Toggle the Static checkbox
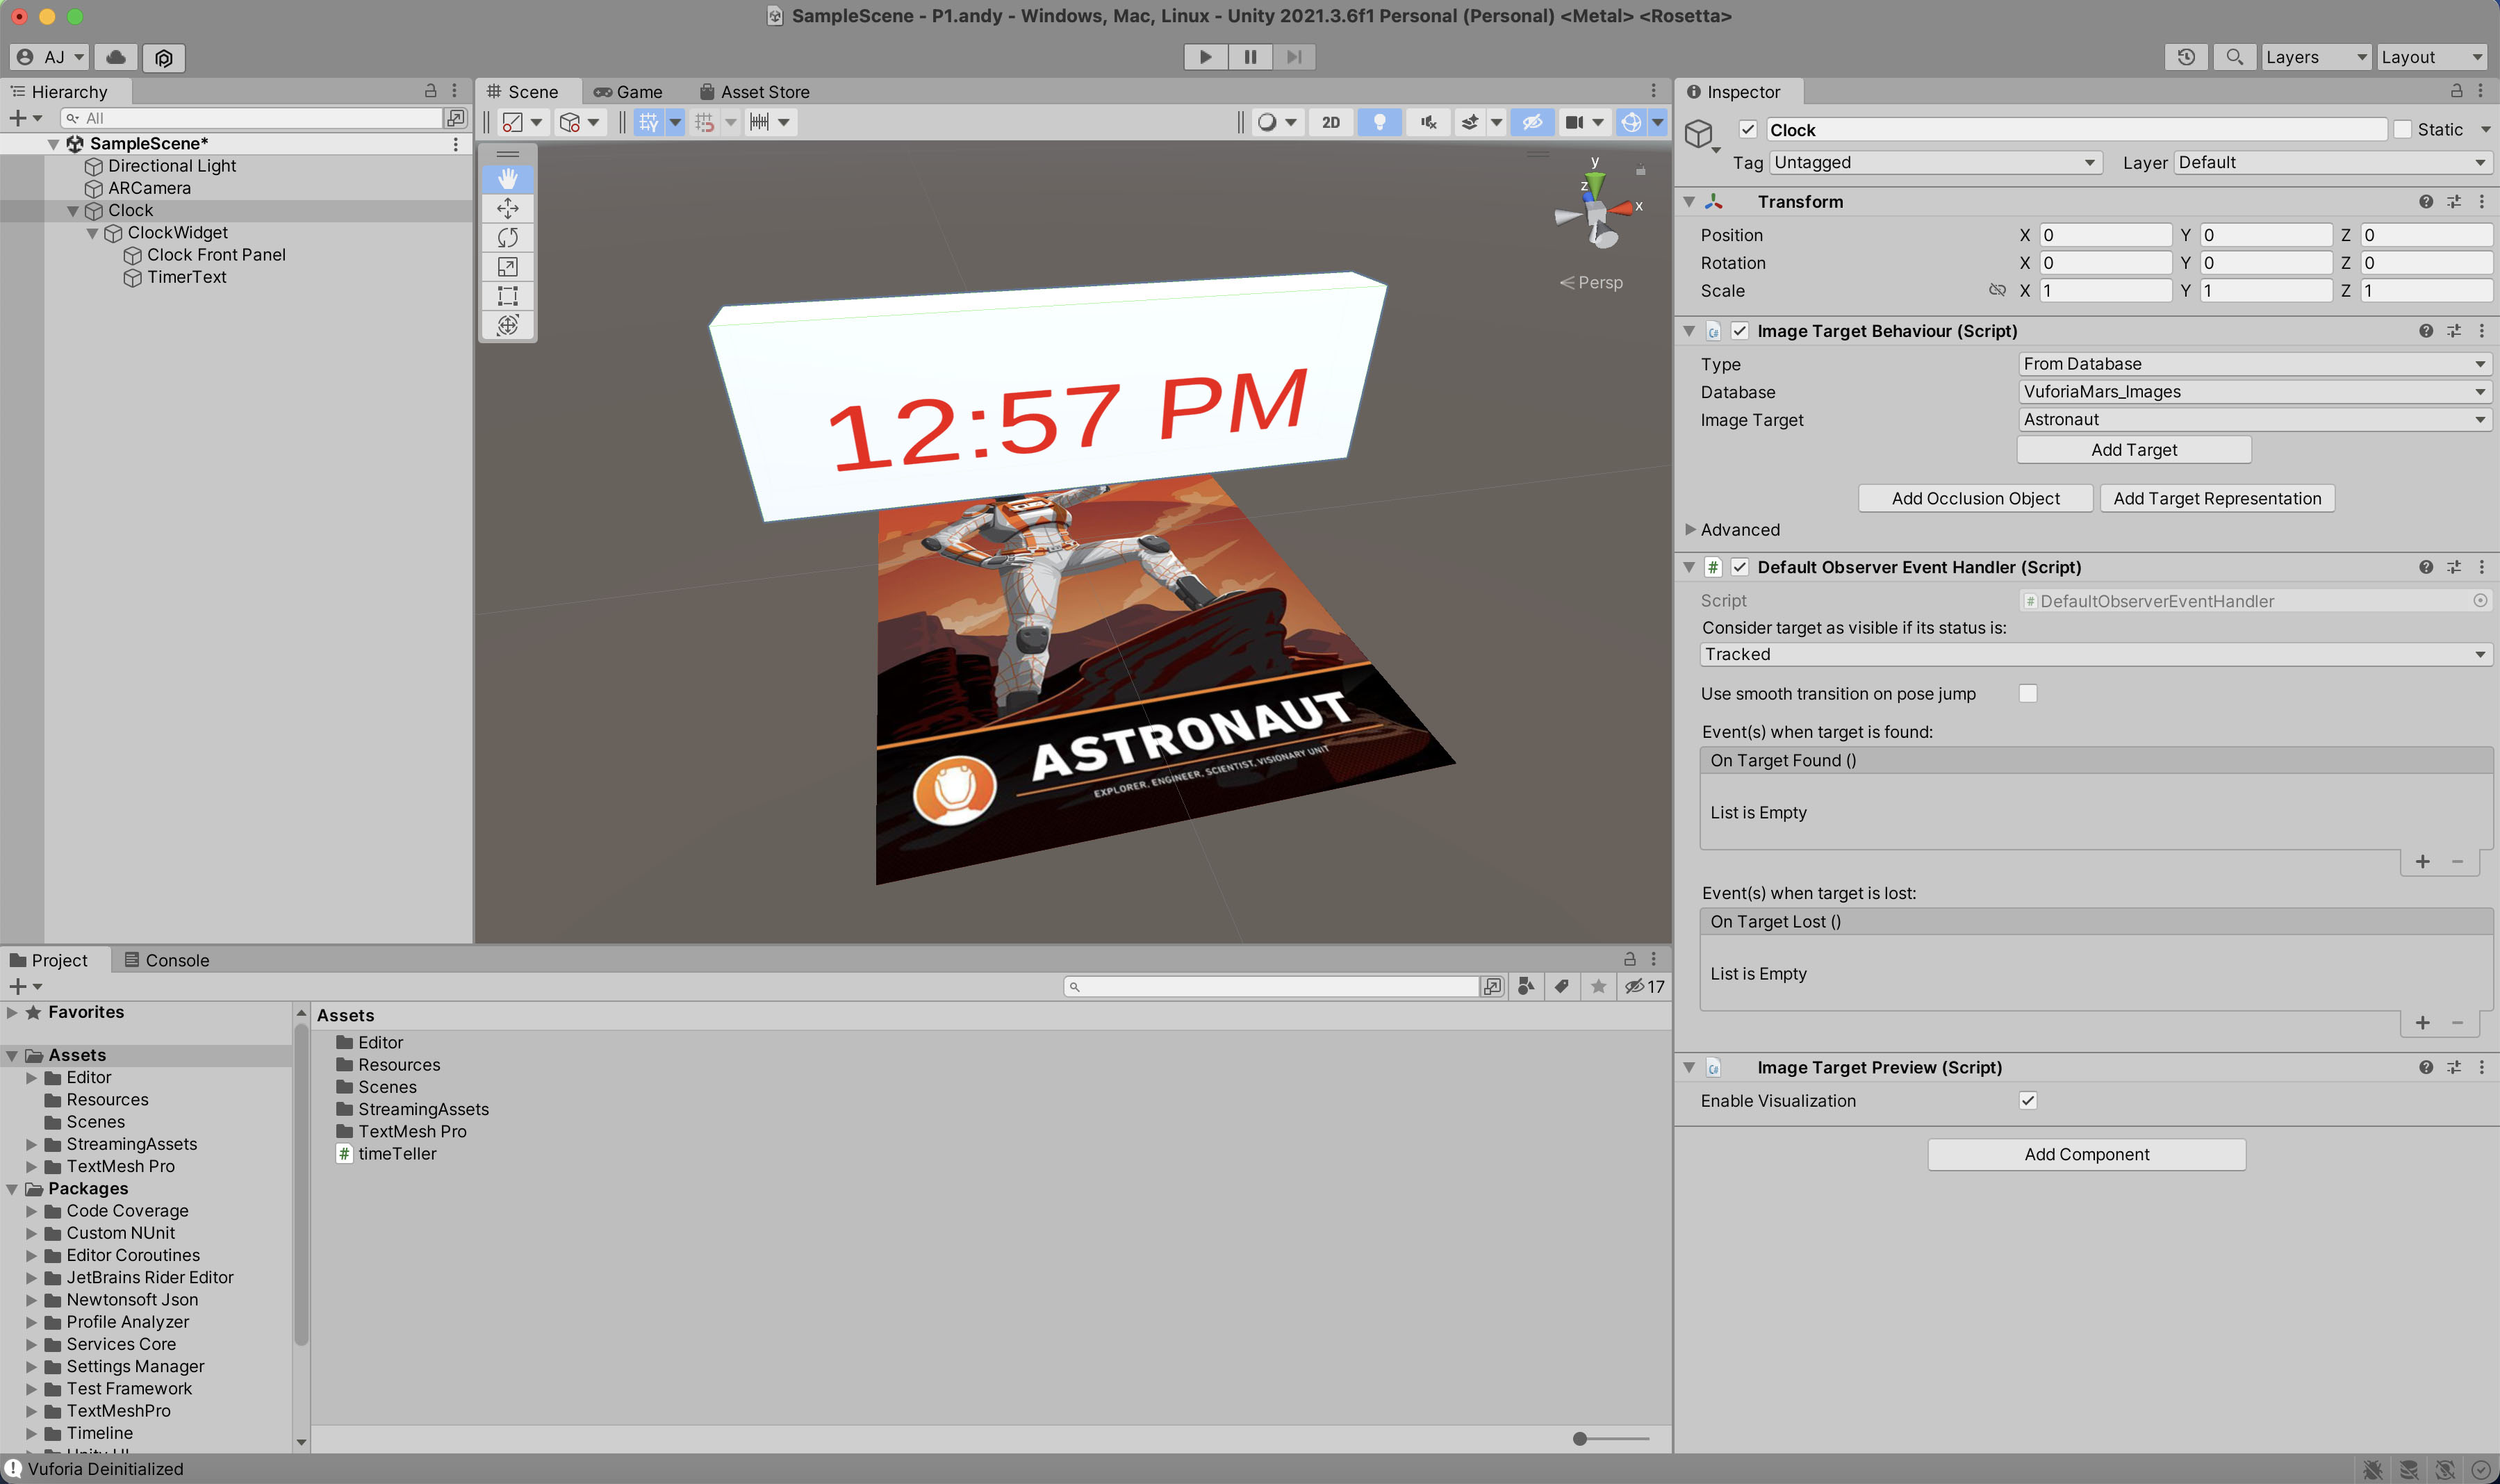 pos(2403,130)
